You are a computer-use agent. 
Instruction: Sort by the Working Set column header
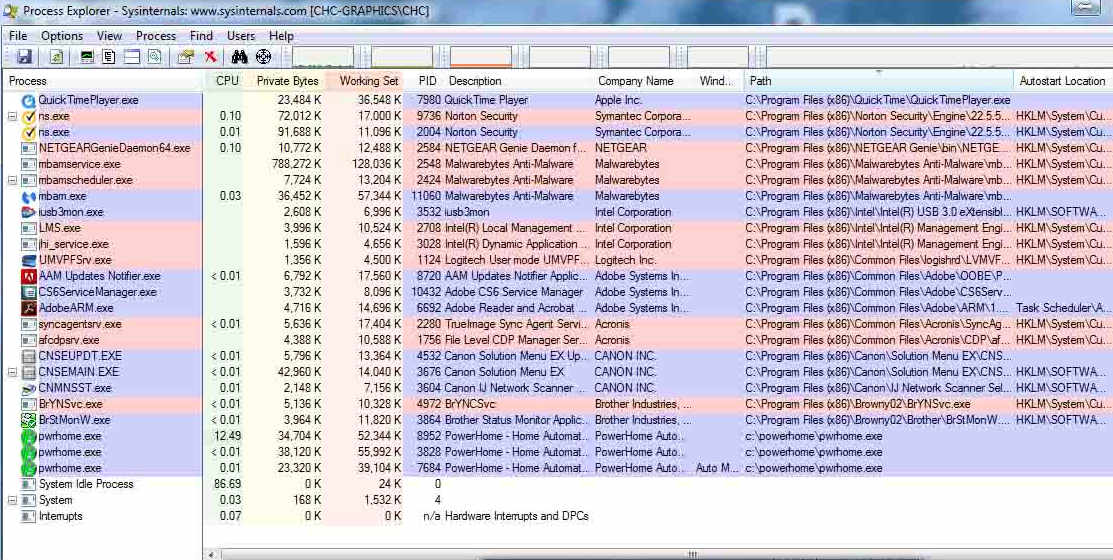coord(365,81)
